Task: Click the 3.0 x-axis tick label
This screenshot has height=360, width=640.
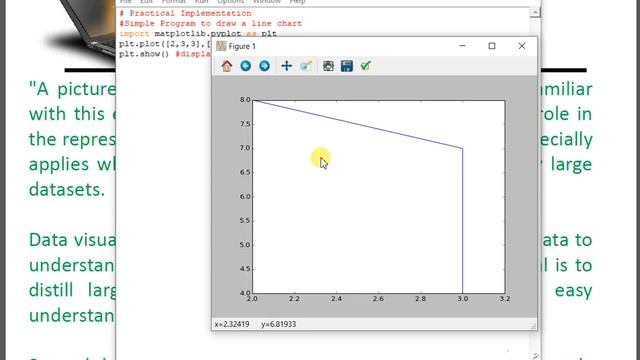Action: [x=462, y=299]
